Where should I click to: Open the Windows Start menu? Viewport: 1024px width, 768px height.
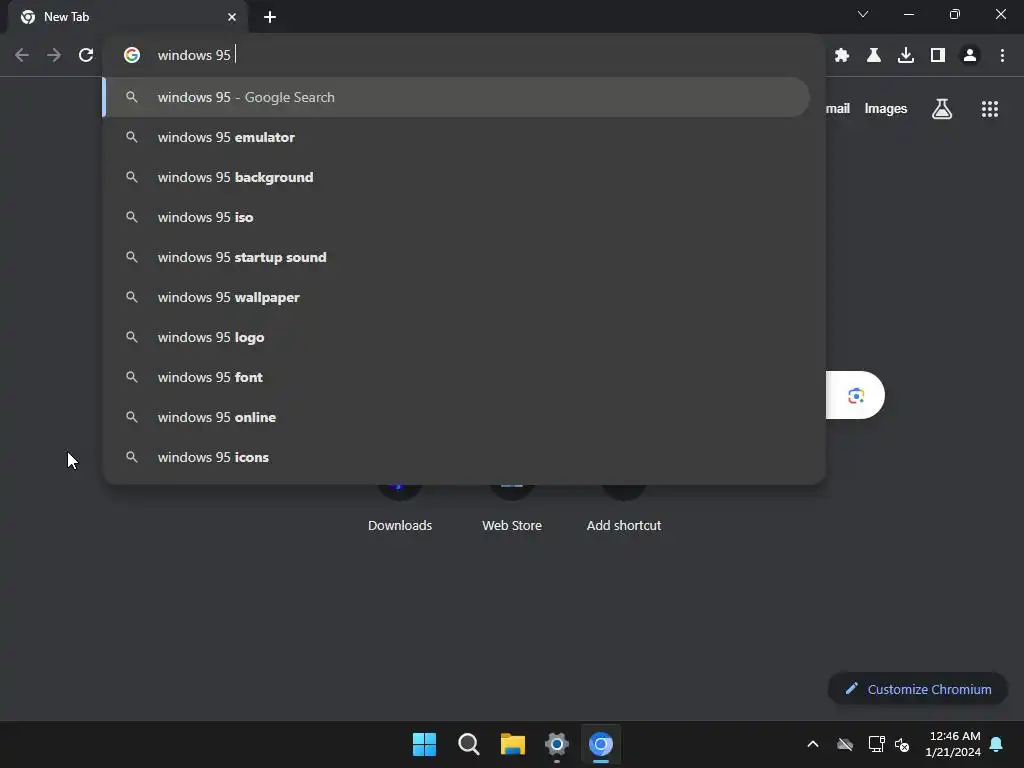tap(424, 744)
